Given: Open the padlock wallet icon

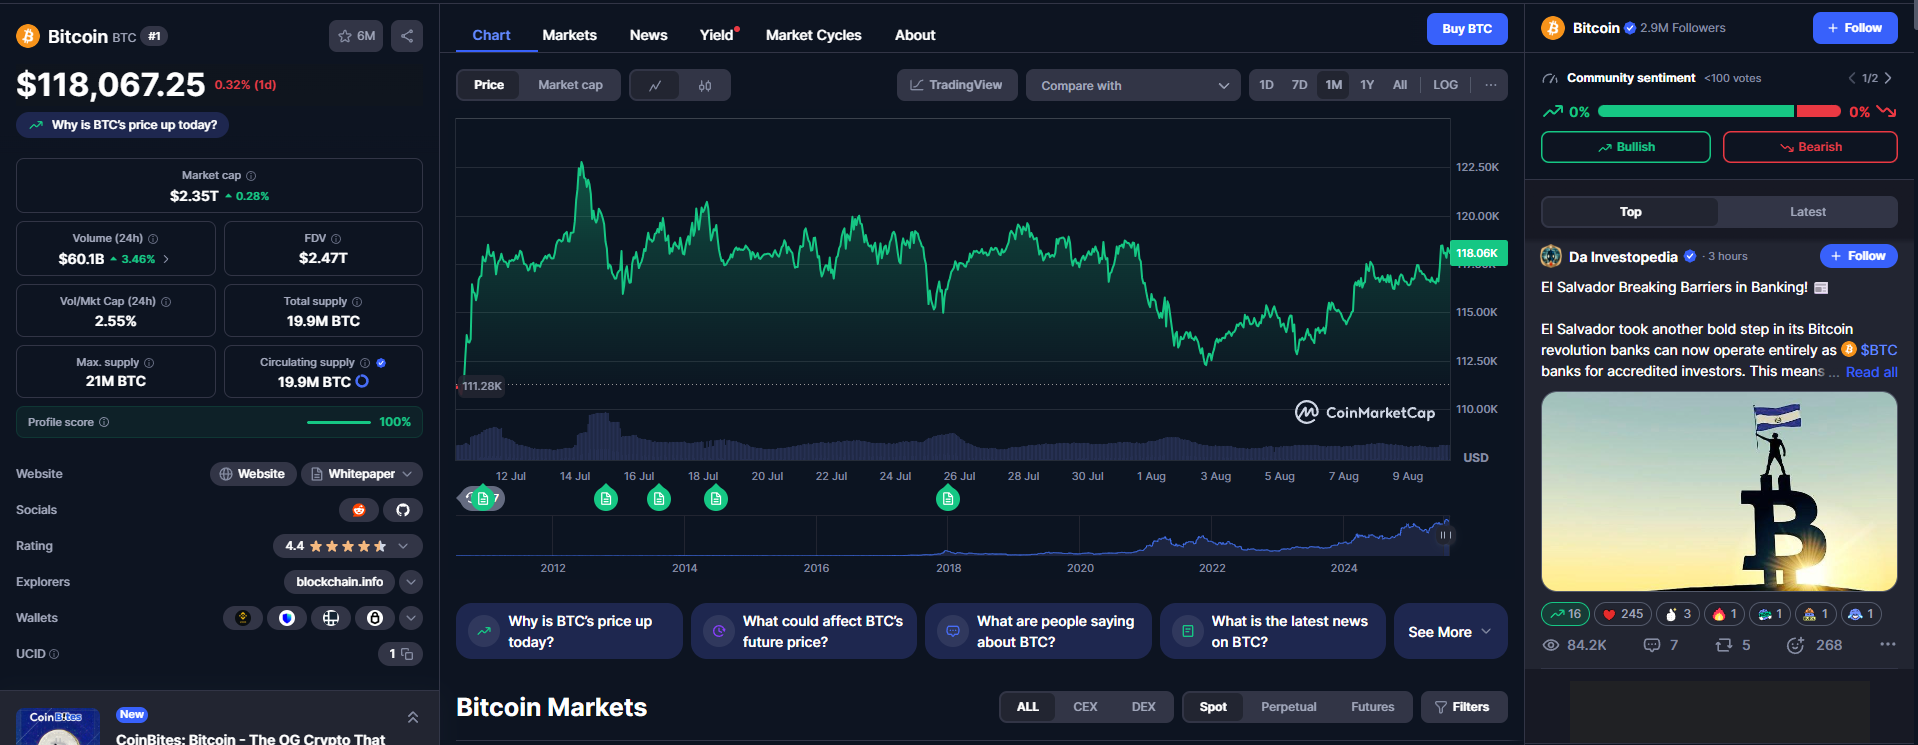Looking at the screenshot, I should (x=375, y=618).
